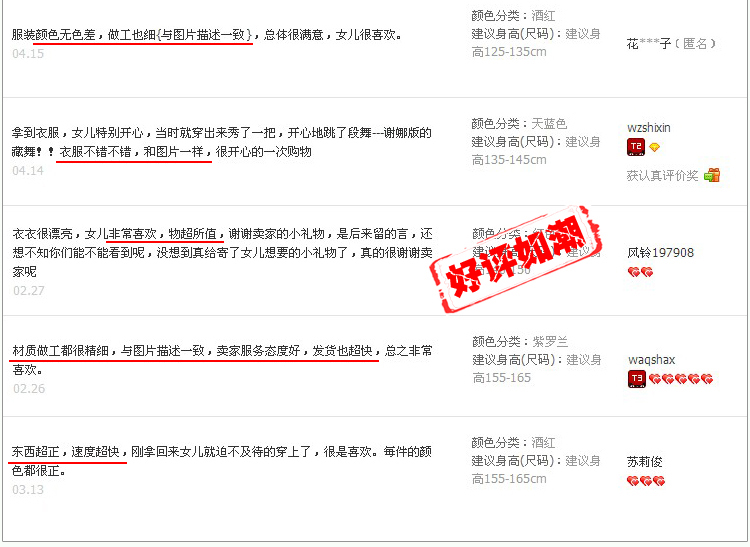The width and height of the screenshot is (750, 547).
Task: Click the red 好评如潮 stamp
Action: (516, 259)
